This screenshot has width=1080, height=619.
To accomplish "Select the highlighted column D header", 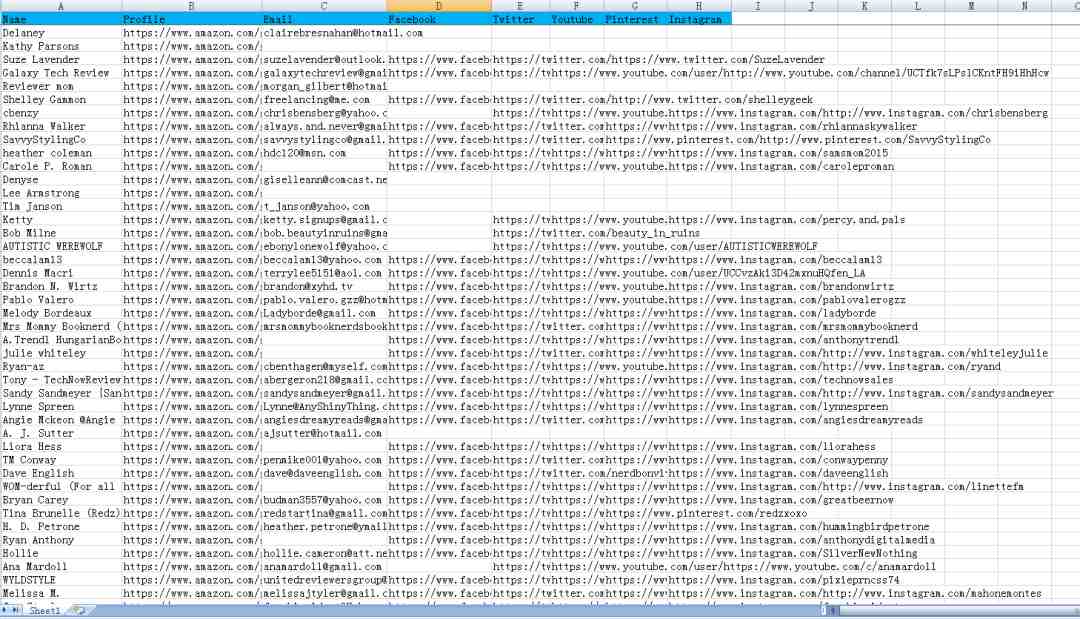I will coord(439,6).
